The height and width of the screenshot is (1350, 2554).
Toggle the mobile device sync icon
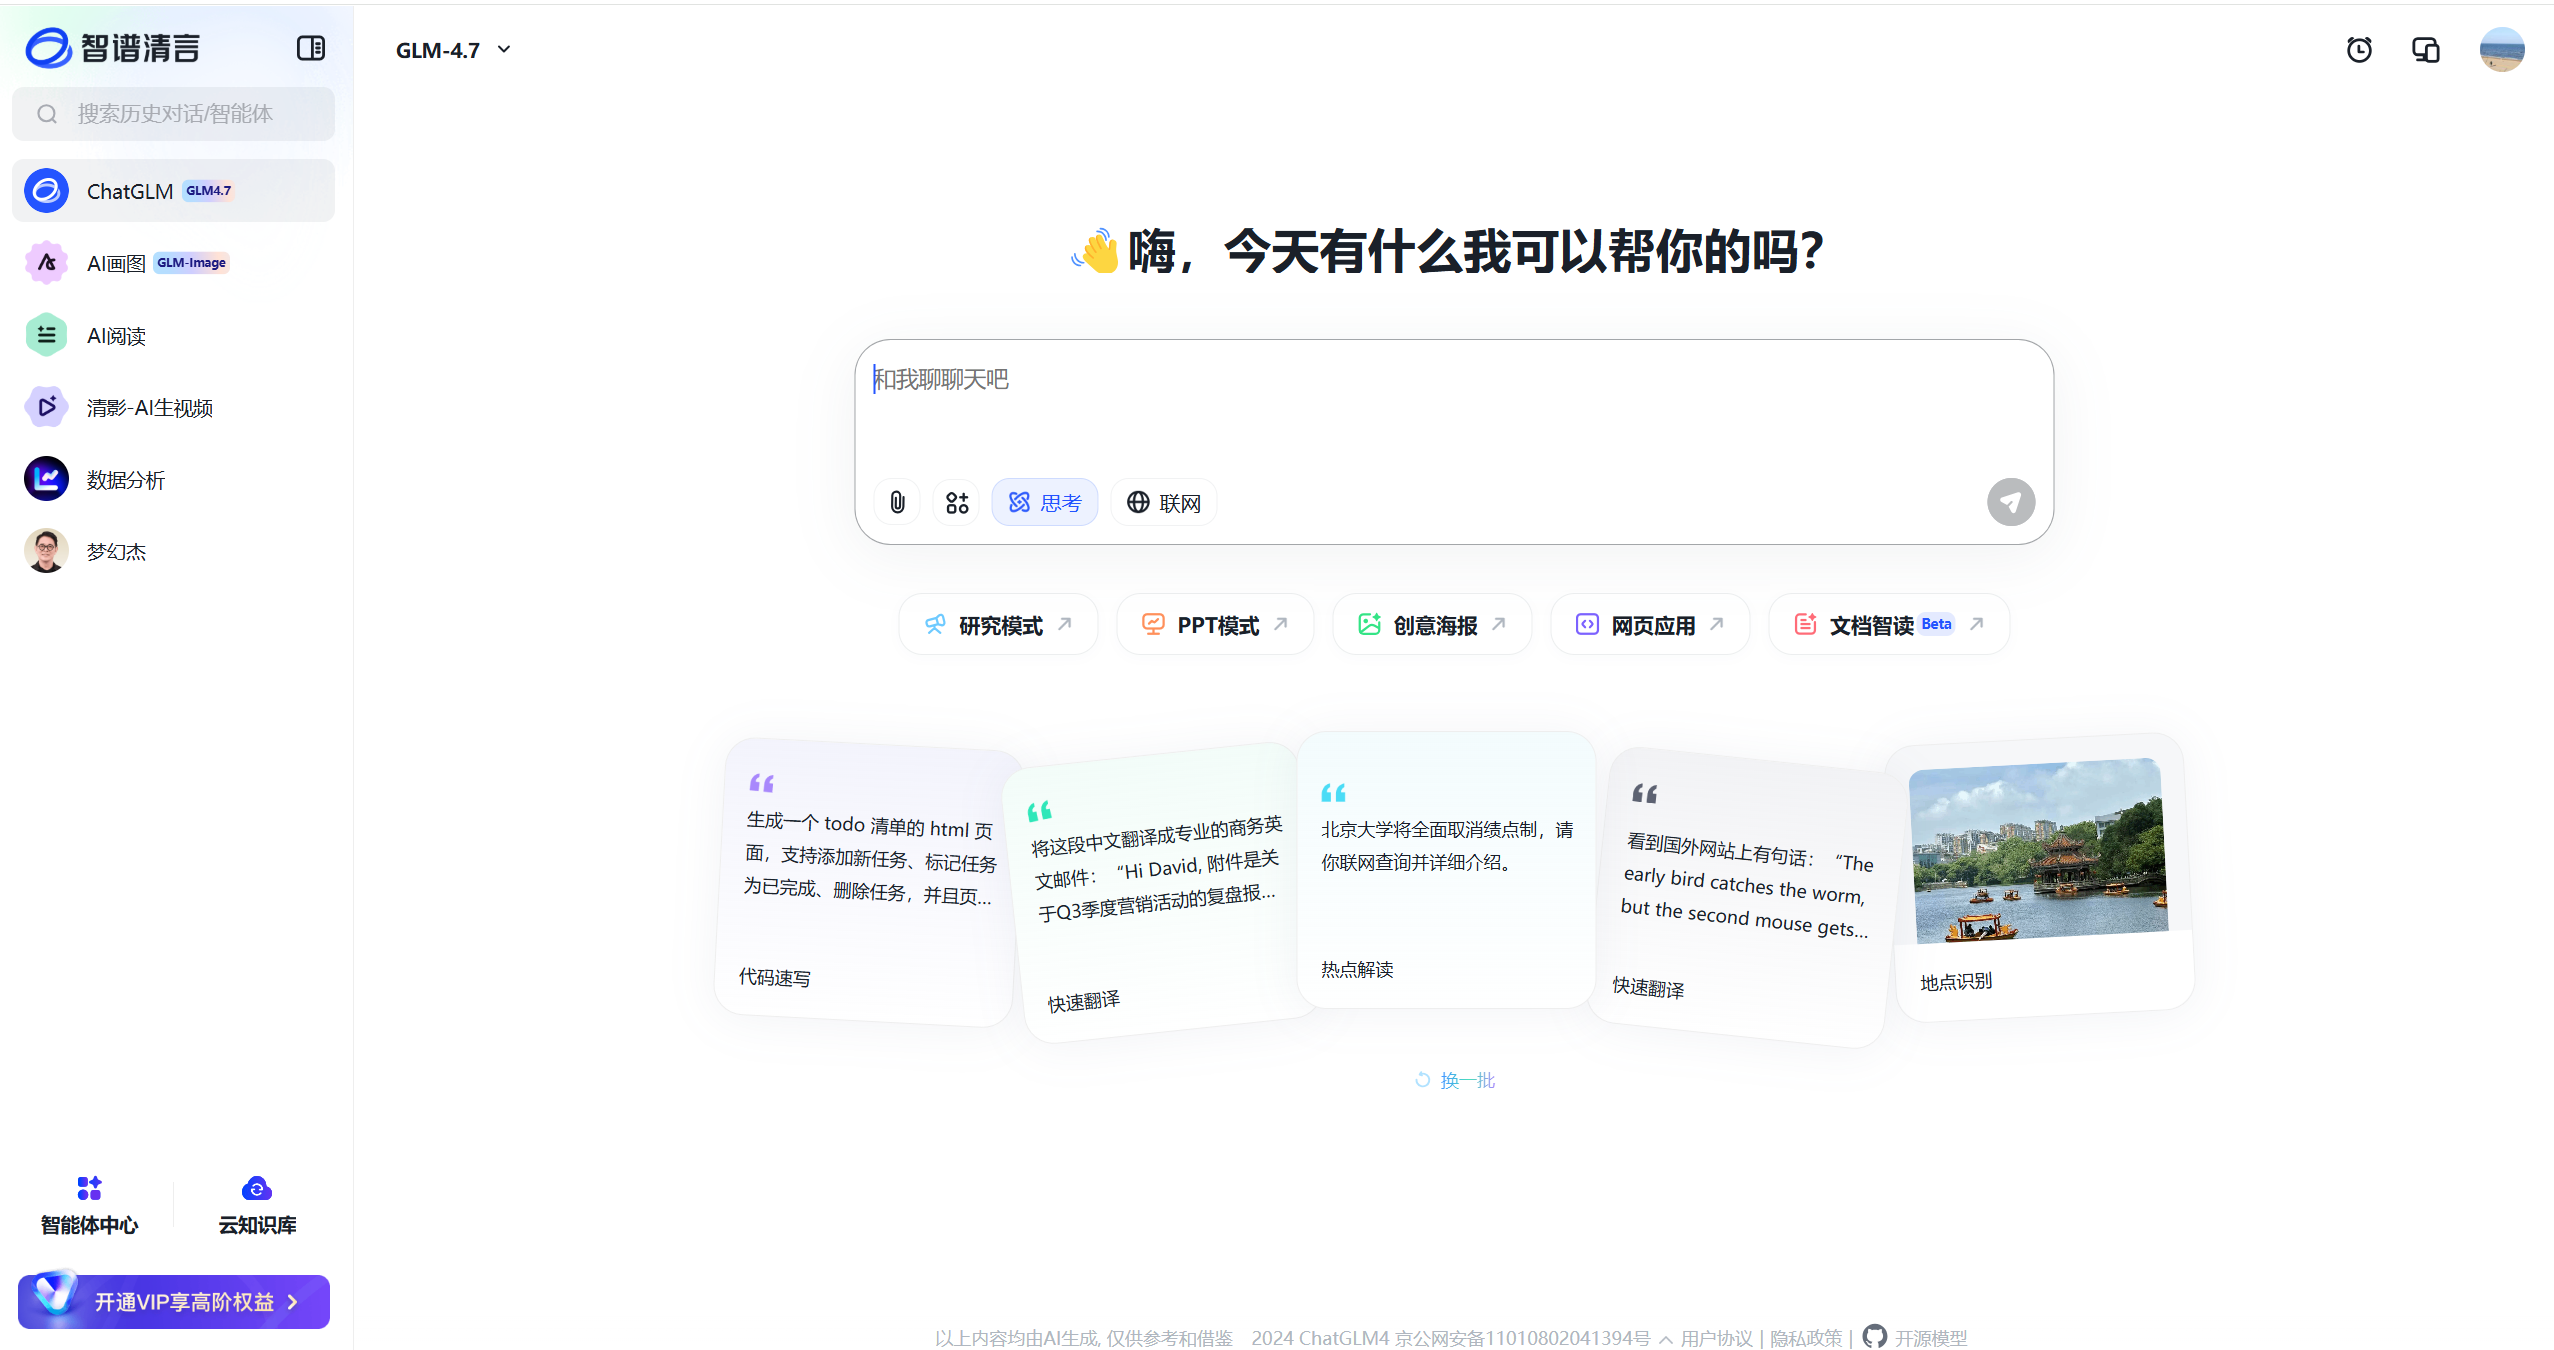(x=2424, y=49)
